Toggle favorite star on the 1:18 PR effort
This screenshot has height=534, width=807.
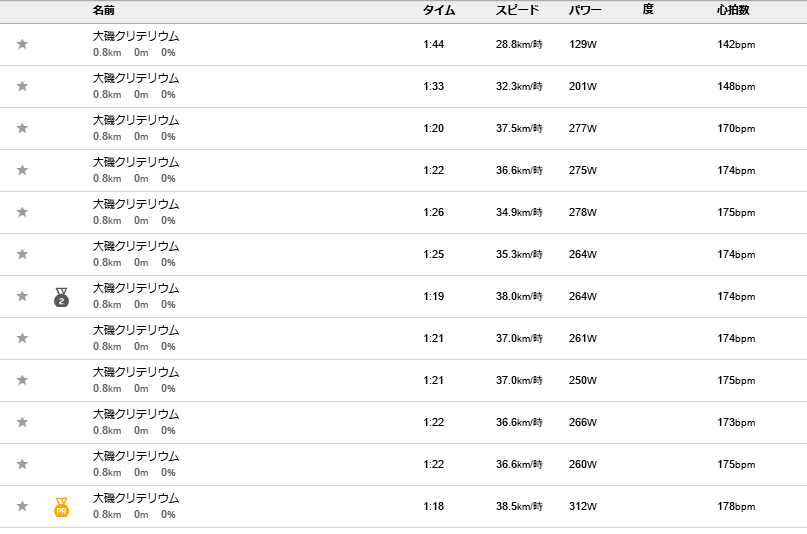22,506
